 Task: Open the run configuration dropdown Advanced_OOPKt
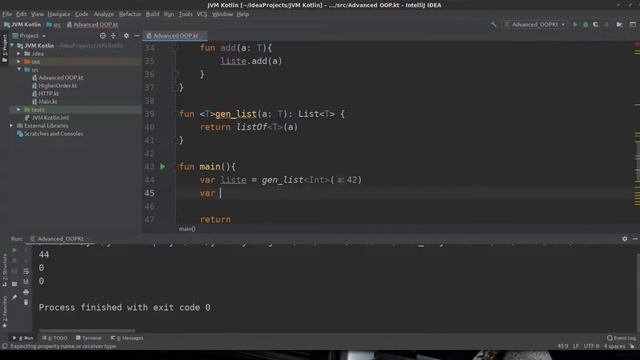pos(535,24)
